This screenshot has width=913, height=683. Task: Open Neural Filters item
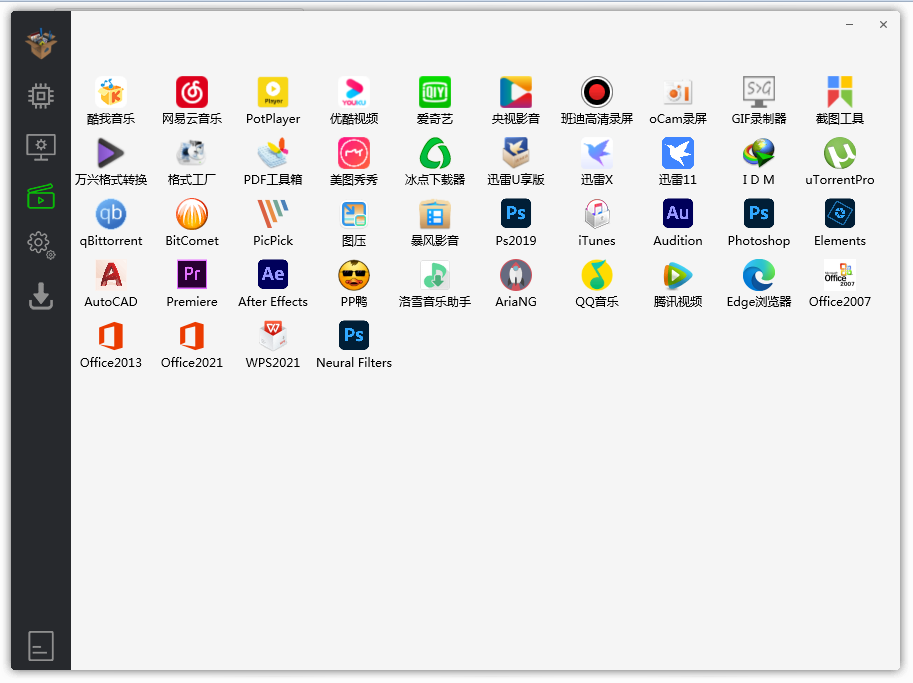point(354,337)
